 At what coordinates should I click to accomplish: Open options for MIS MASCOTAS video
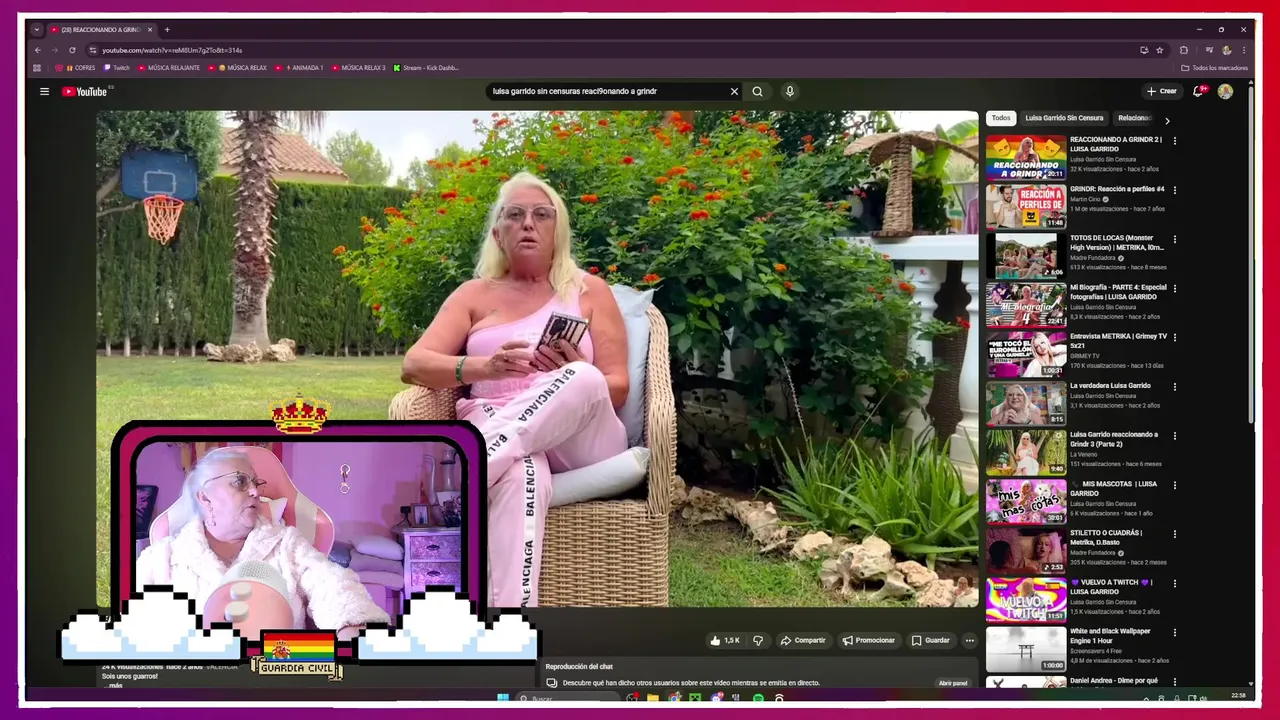pos(1175,485)
